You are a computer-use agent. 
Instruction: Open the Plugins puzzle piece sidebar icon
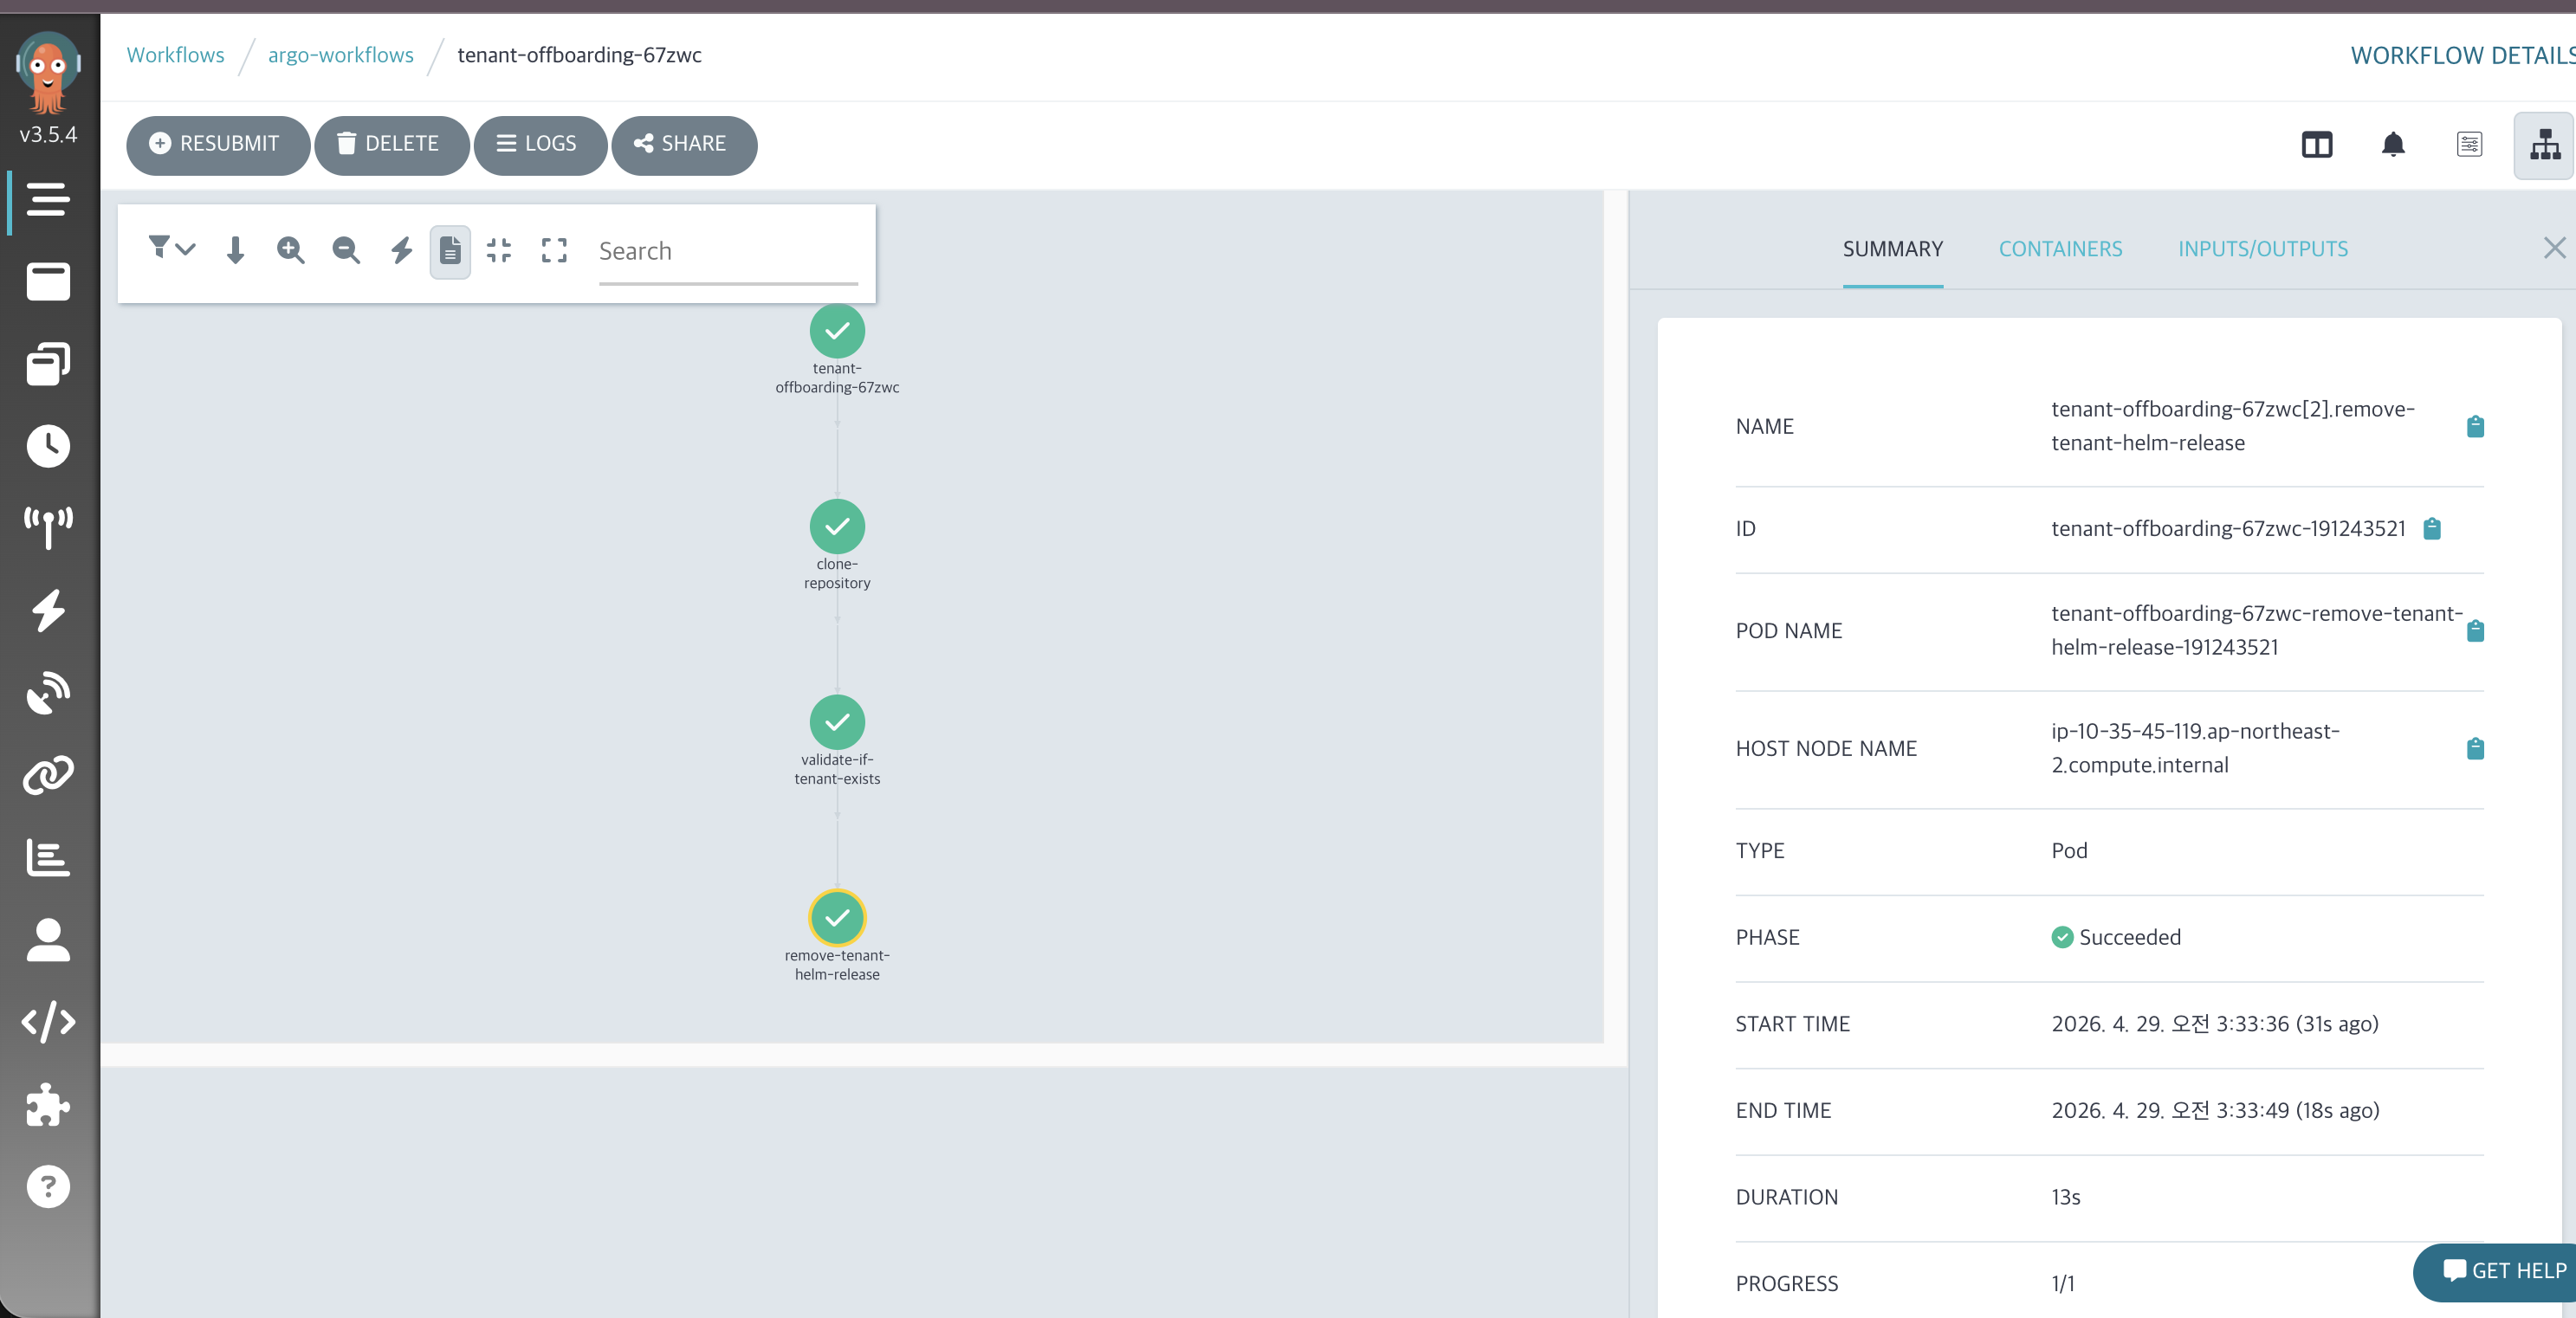(x=48, y=1105)
